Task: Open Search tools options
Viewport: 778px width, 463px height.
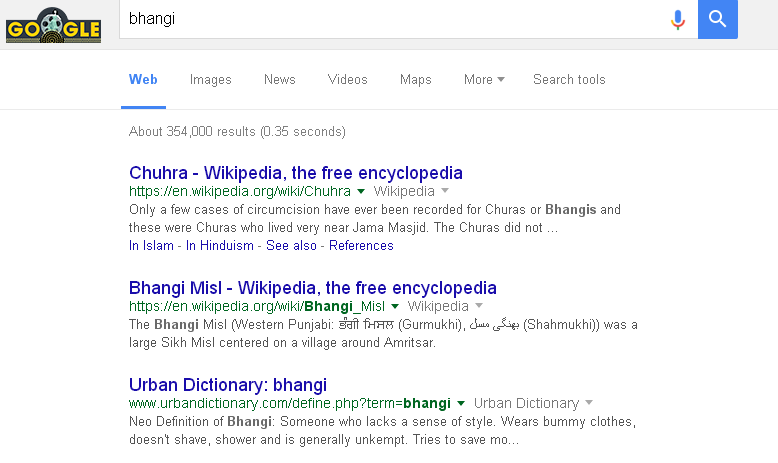Action: coord(569,79)
